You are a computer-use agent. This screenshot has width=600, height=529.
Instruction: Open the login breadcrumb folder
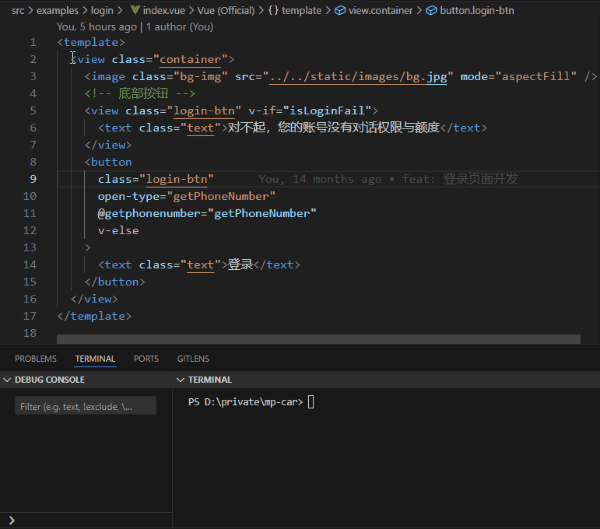tap(102, 10)
